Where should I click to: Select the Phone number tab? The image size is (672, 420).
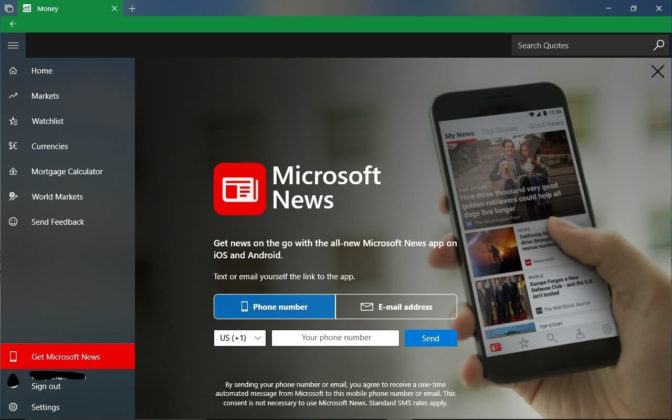(x=275, y=307)
